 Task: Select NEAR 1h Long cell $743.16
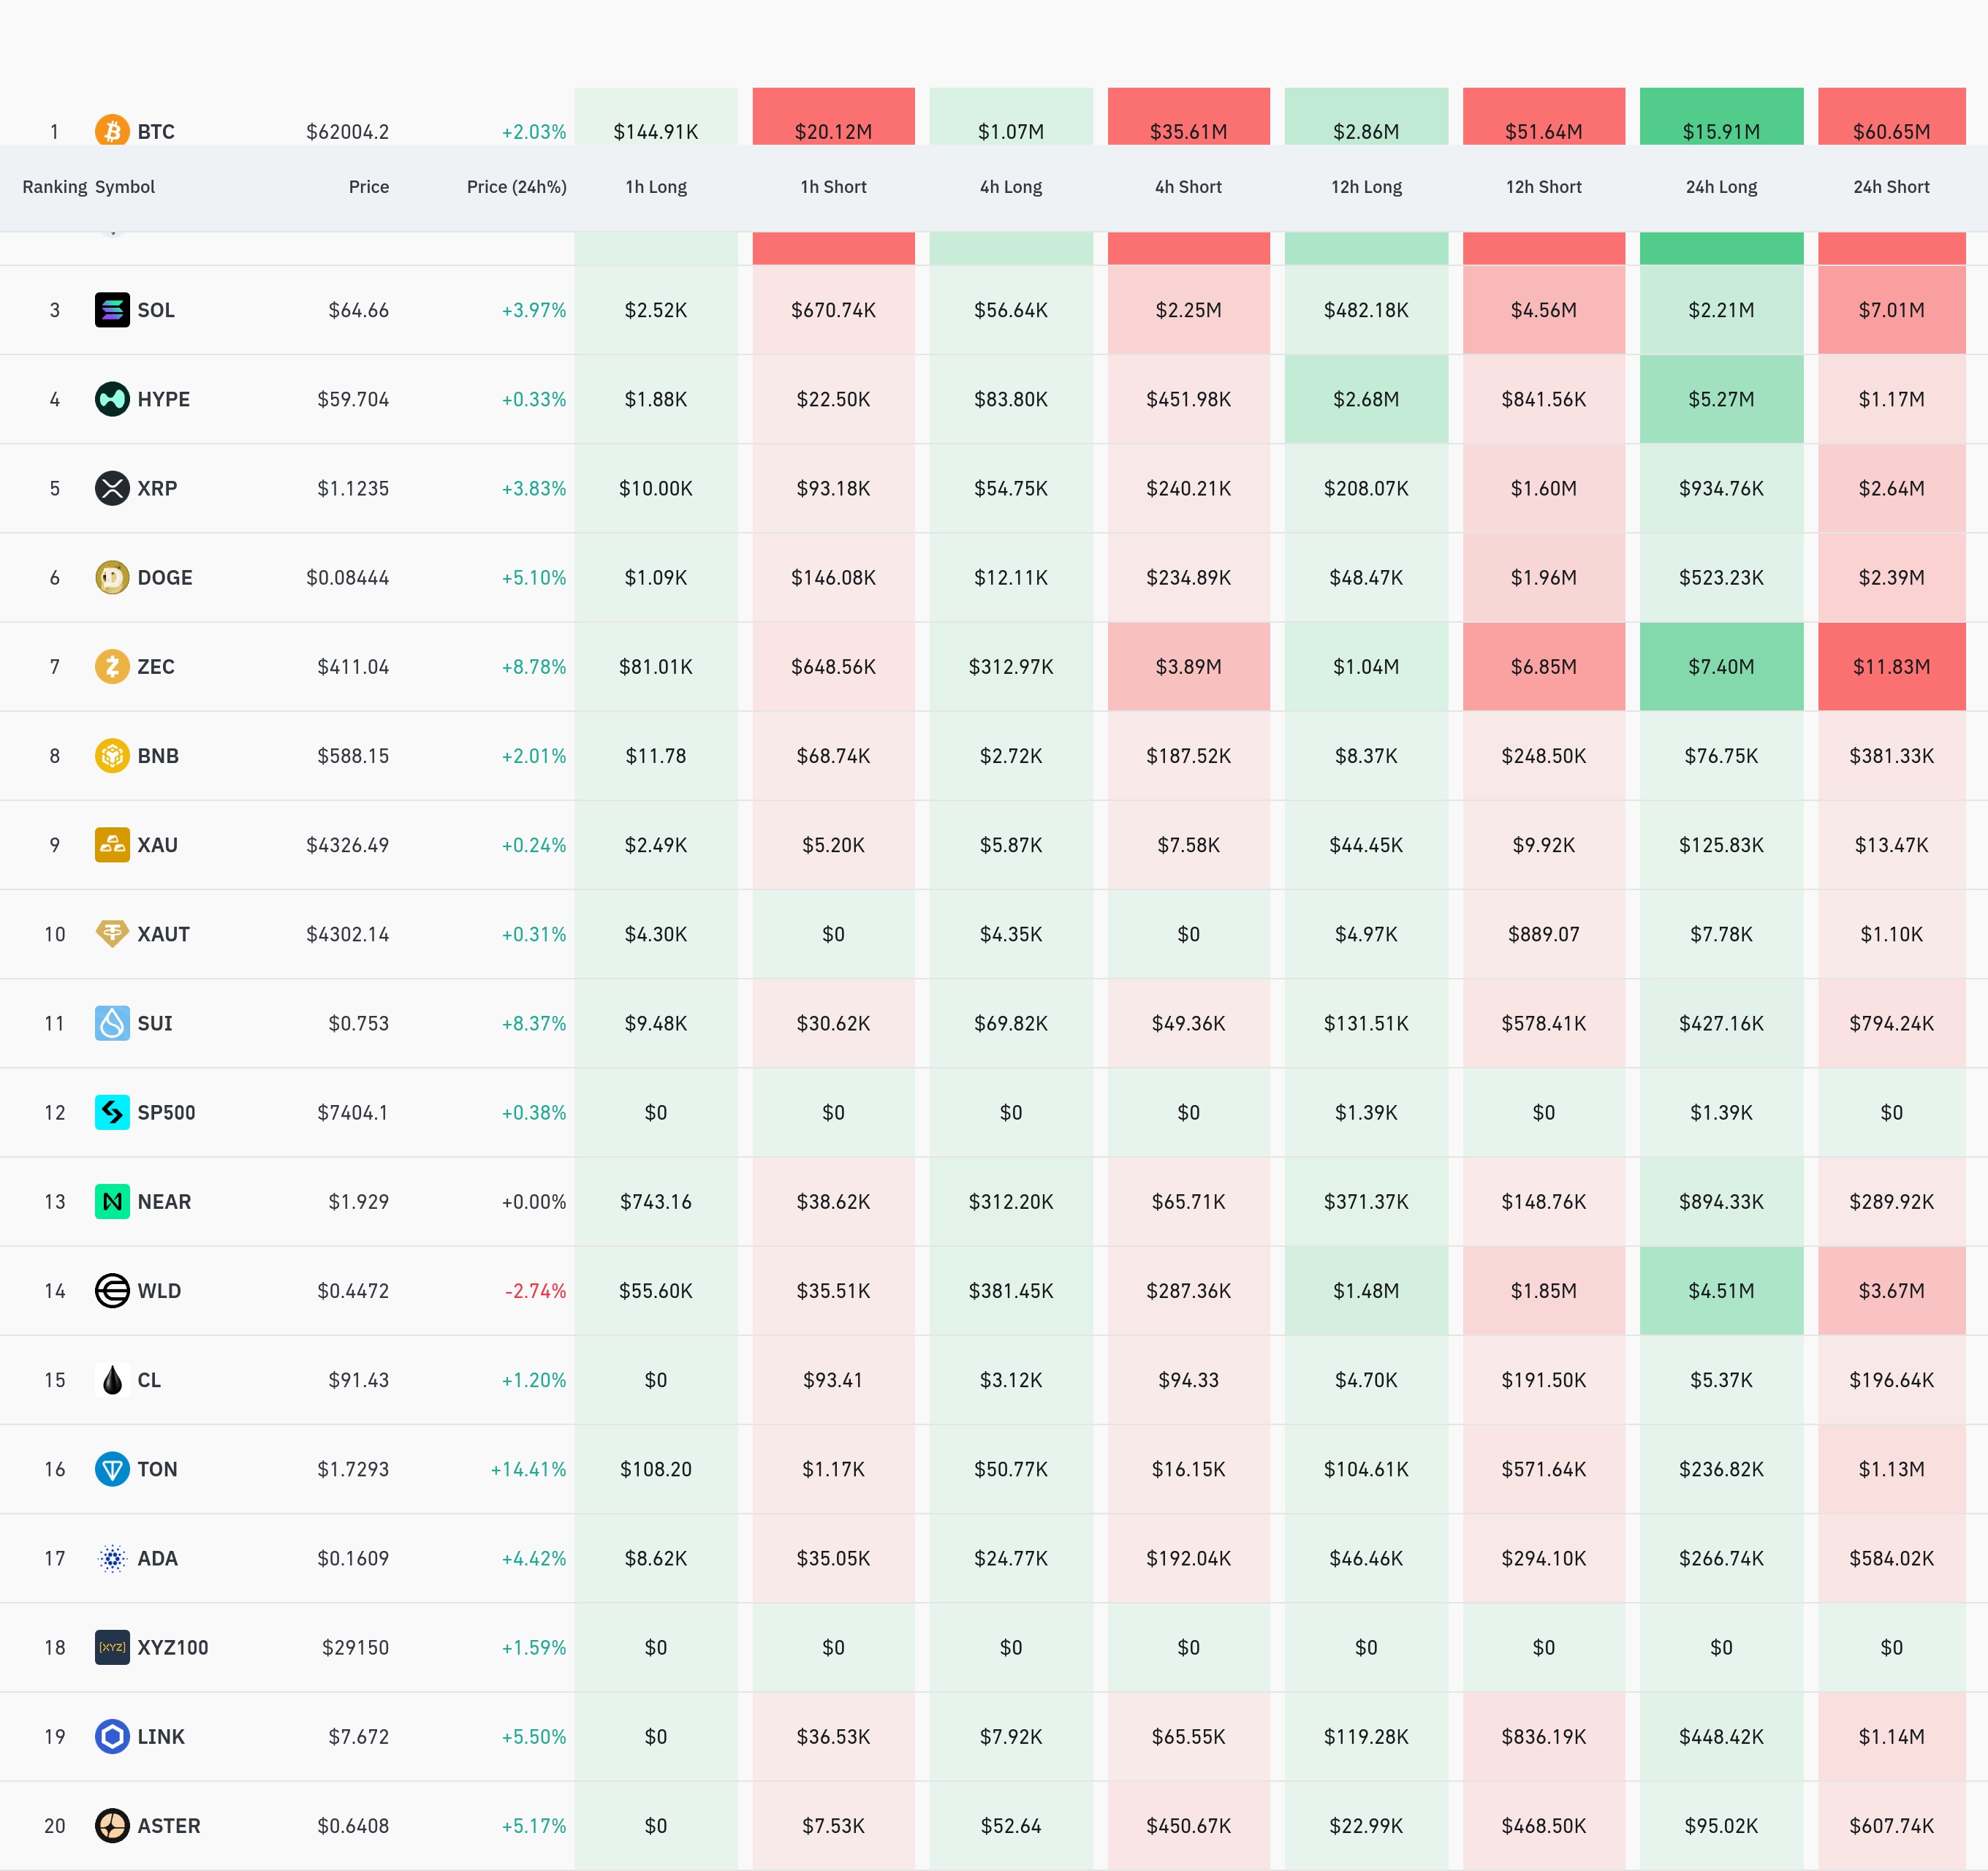pos(656,1201)
